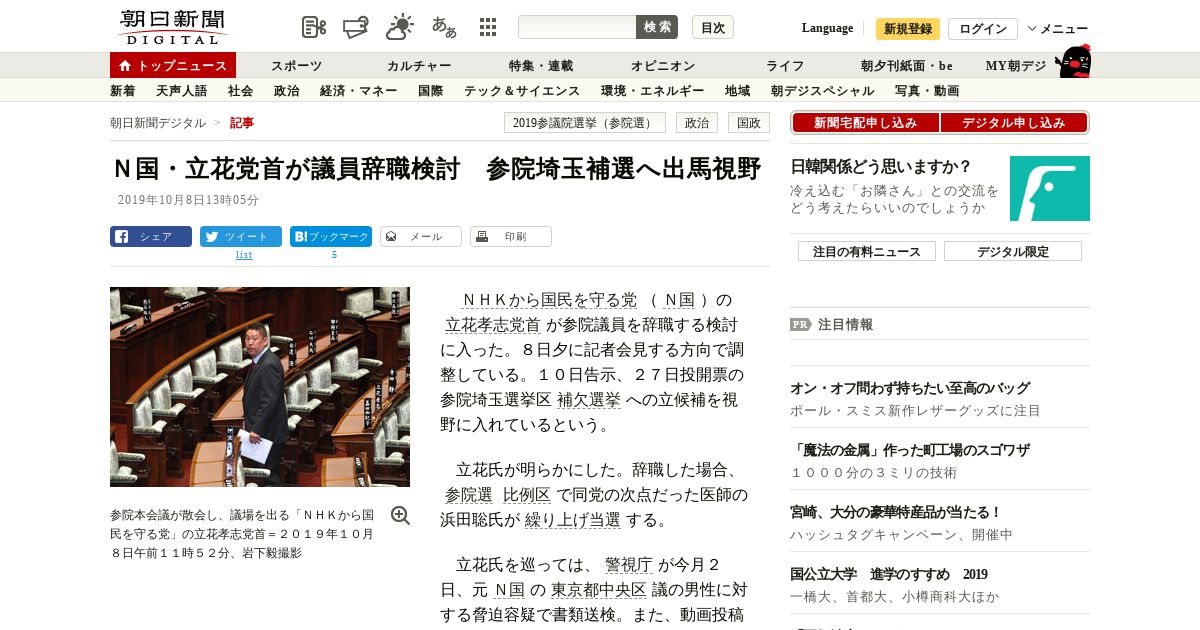Select 社会 in the sub-navigation

click(x=240, y=91)
